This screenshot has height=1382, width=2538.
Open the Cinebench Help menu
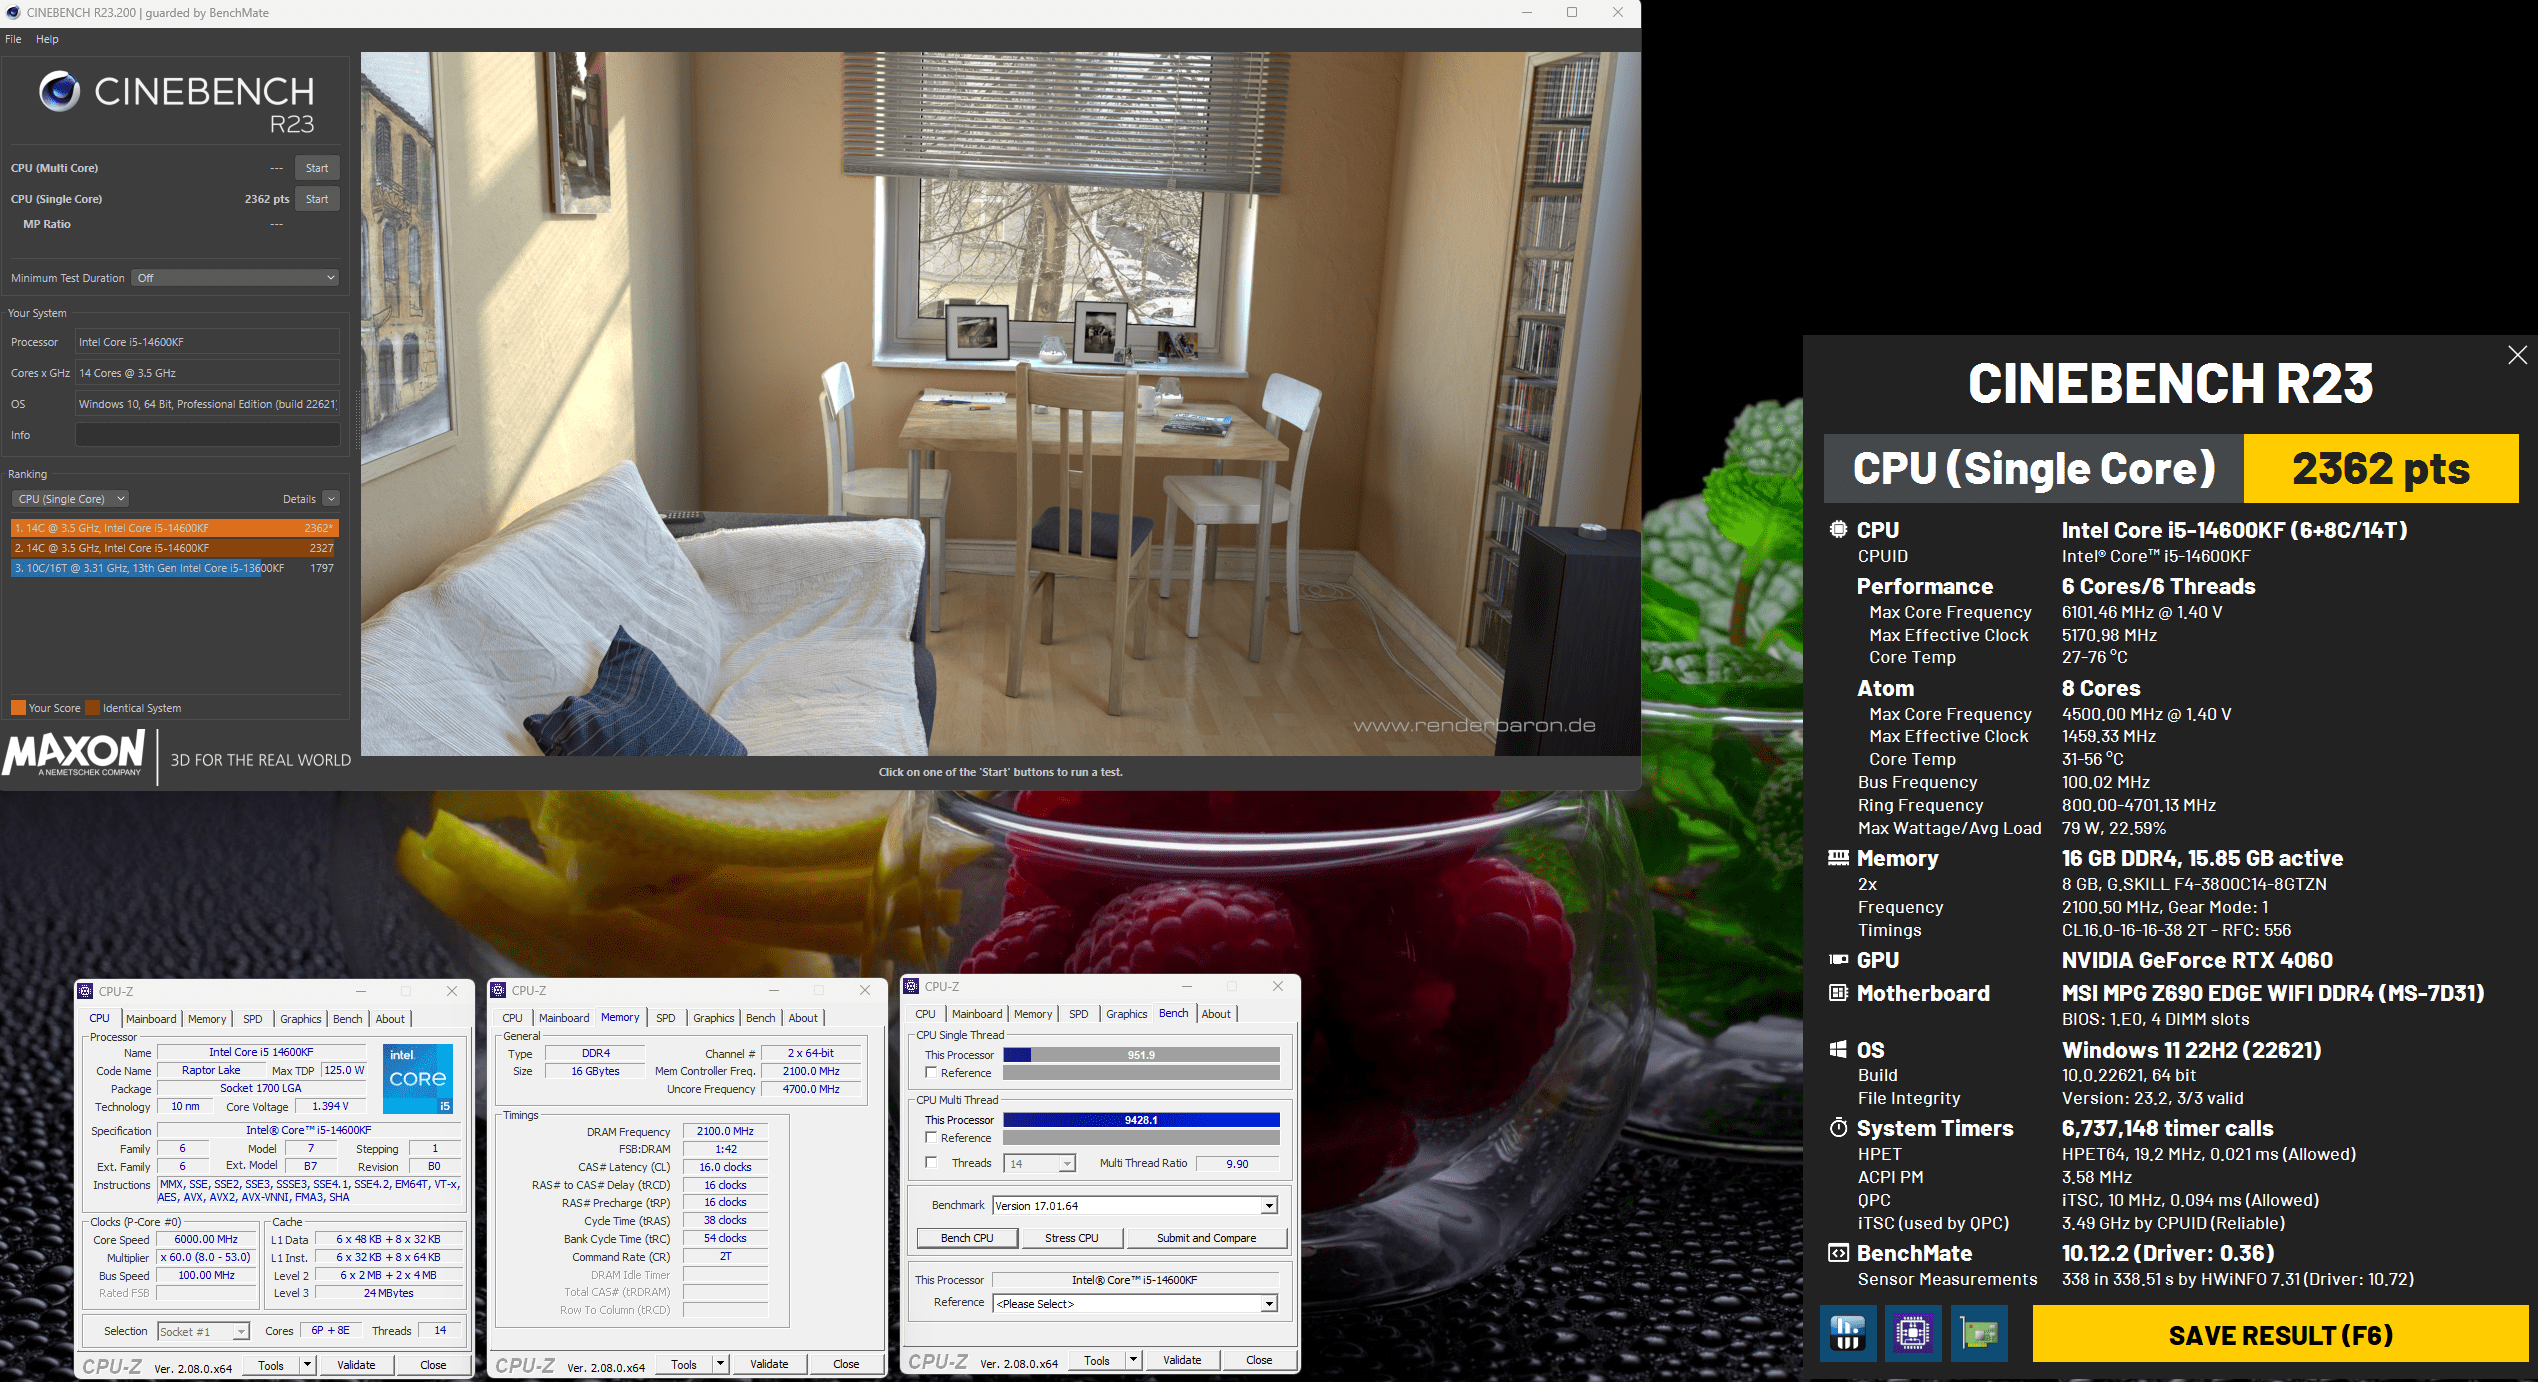[x=47, y=39]
